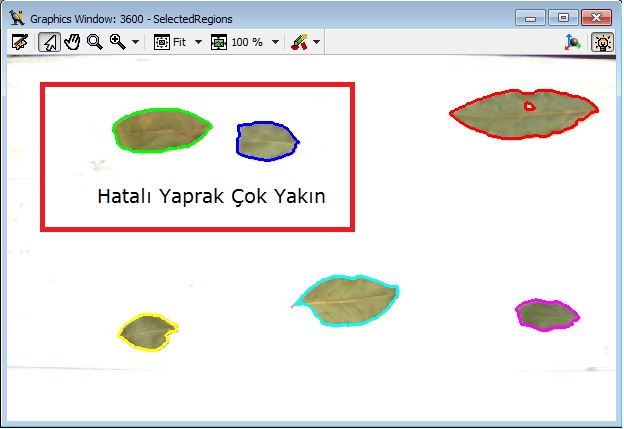624x429 pixels.
Task: Select the magenta-outlined leaf region
Action: (x=547, y=315)
